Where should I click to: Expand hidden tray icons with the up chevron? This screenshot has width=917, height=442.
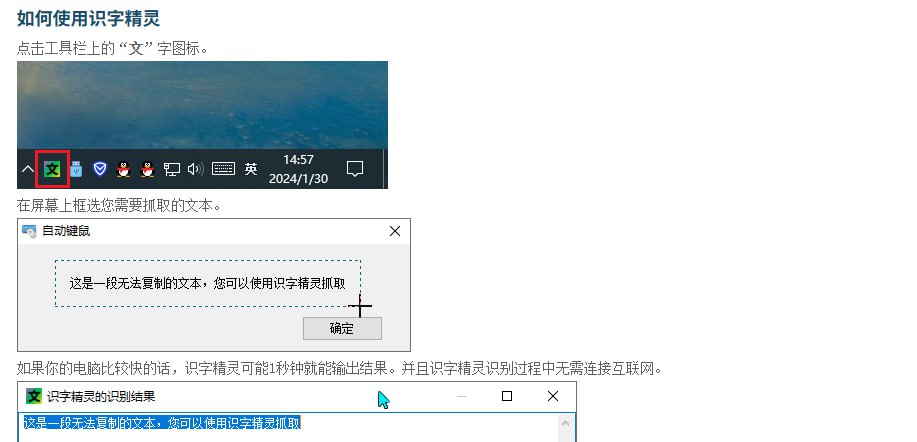pyautogui.click(x=27, y=170)
